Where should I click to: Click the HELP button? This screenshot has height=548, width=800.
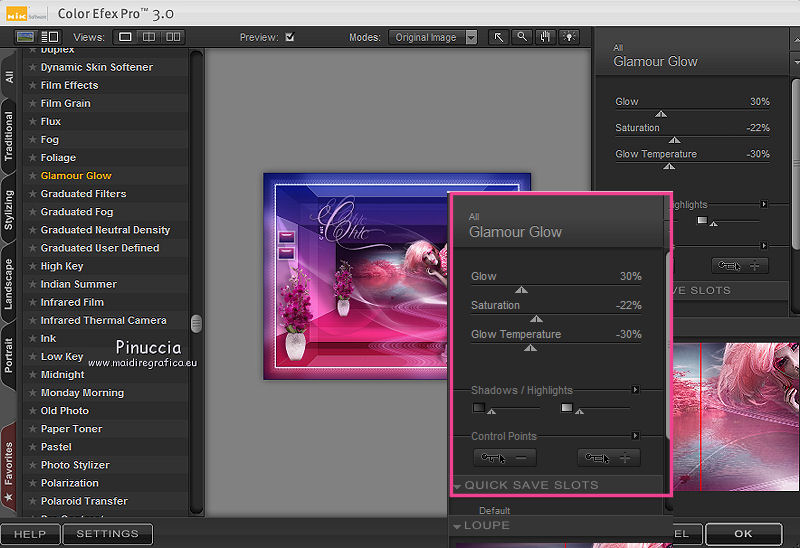point(30,534)
